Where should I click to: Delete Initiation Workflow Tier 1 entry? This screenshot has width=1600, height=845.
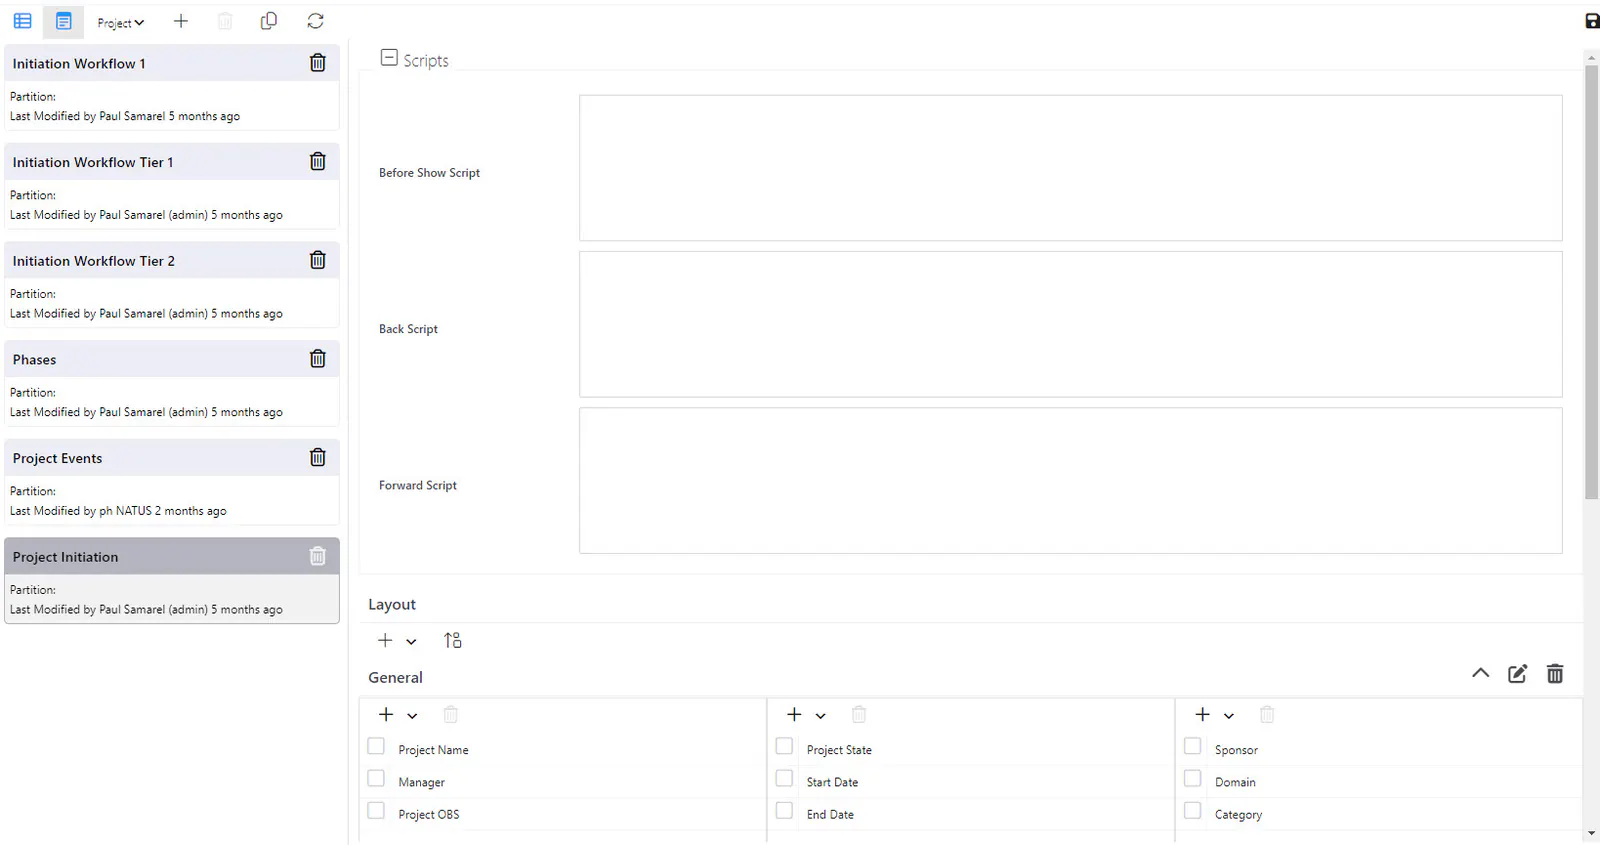coord(318,161)
